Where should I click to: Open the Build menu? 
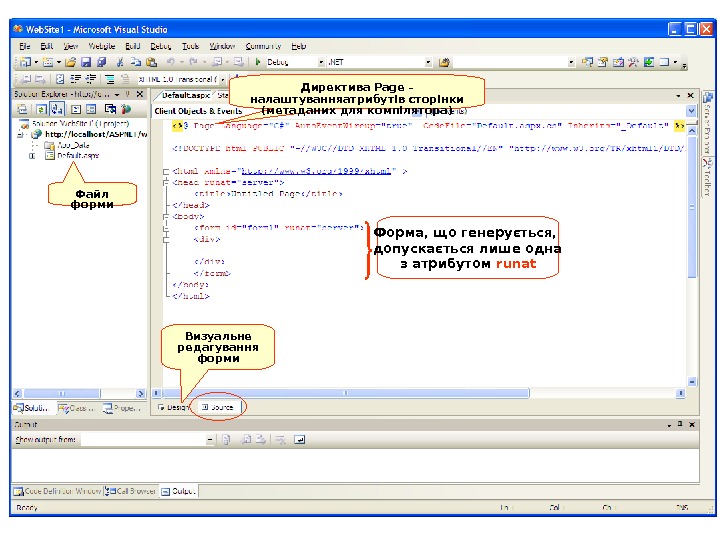coord(133,46)
